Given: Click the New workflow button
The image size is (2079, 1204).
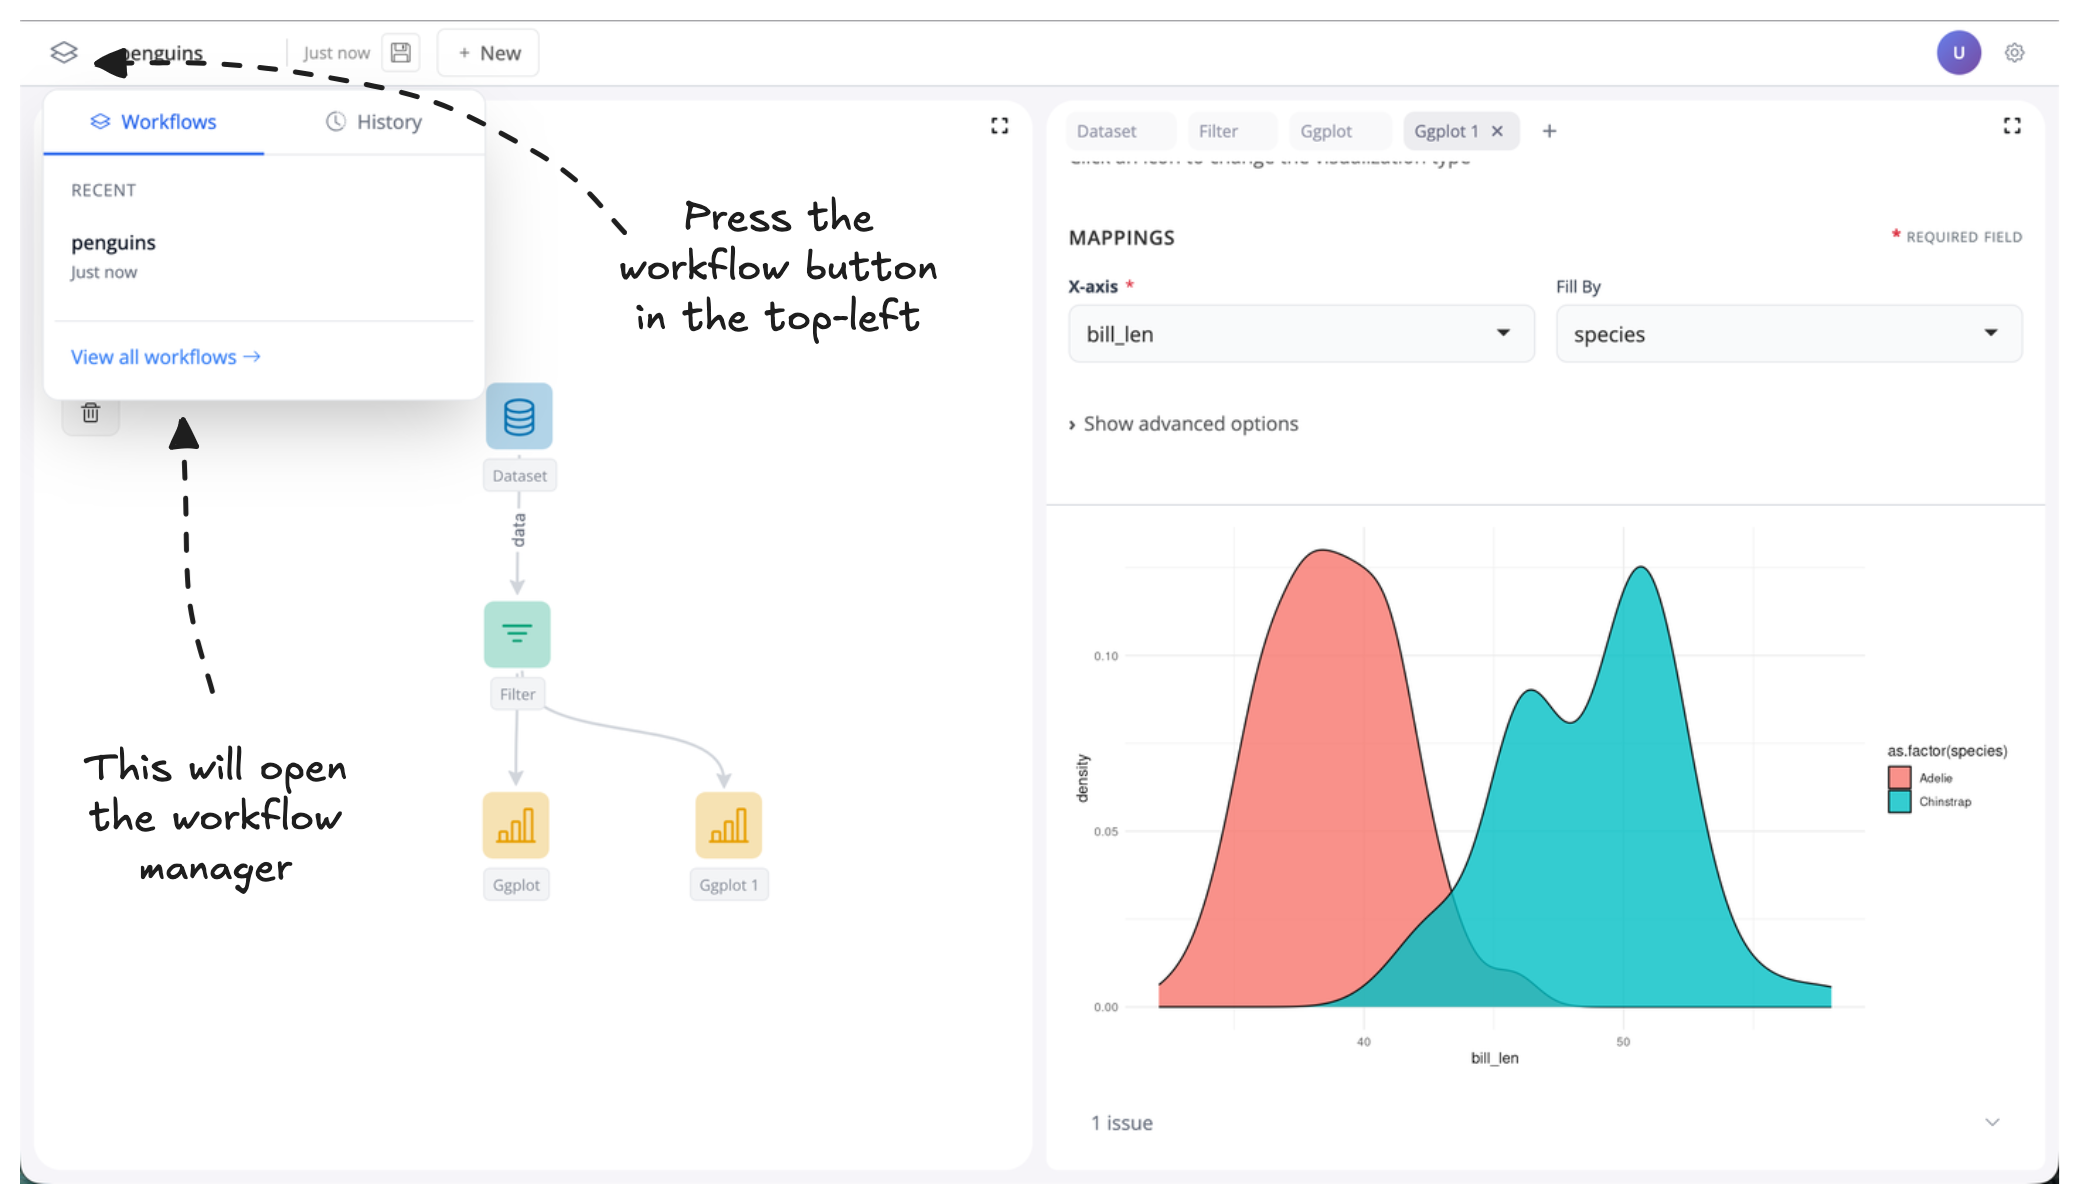Looking at the screenshot, I should [x=489, y=53].
